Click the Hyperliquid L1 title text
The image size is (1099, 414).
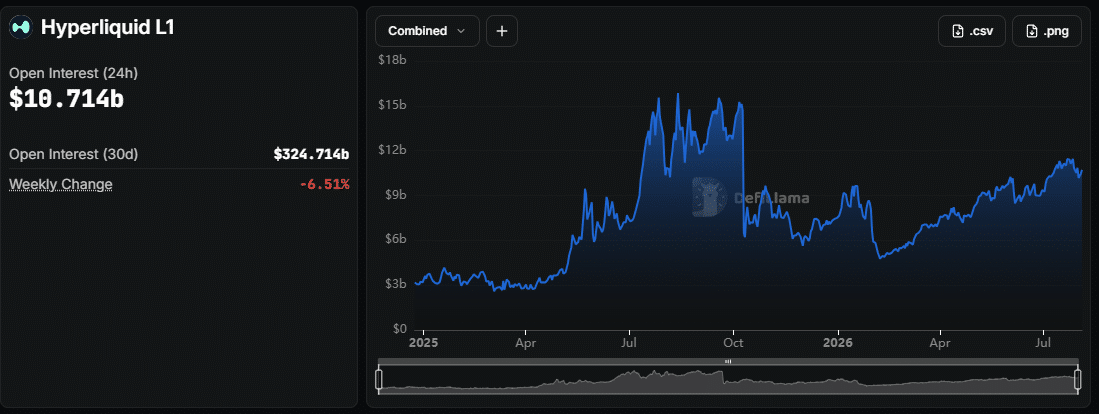pos(107,27)
